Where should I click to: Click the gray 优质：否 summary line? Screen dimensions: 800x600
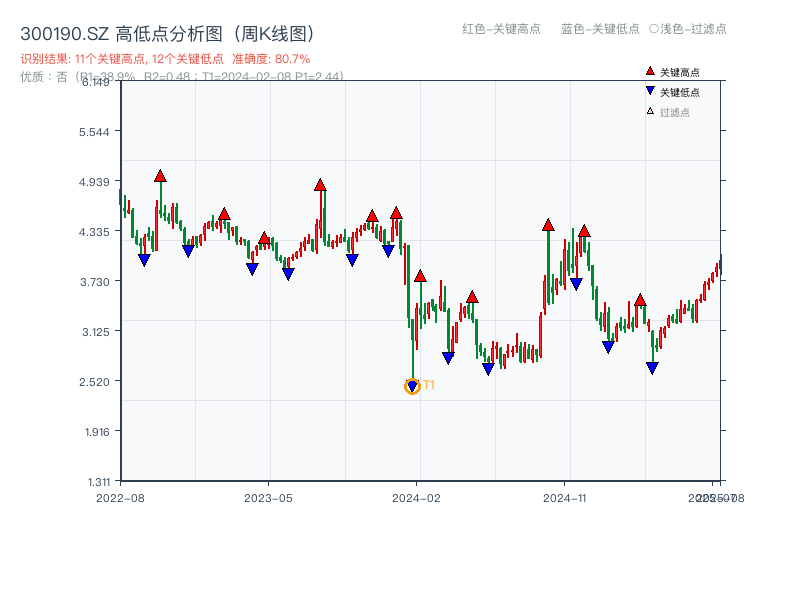tap(182, 77)
